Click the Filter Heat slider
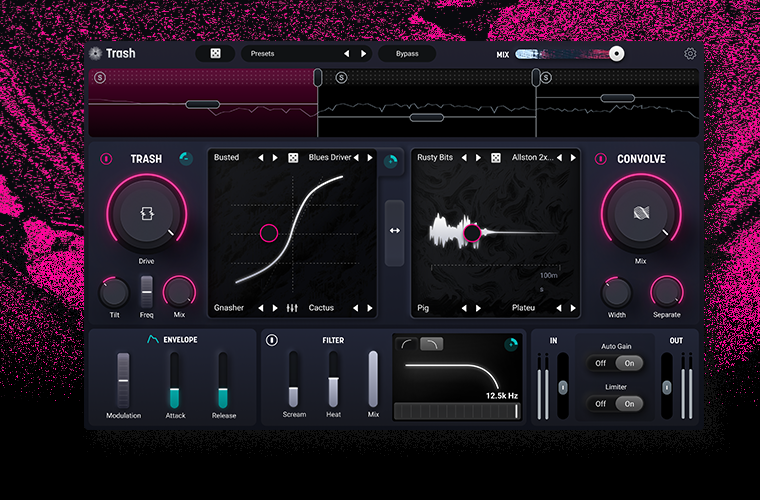The width and height of the screenshot is (760, 500). tap(333, 379)
